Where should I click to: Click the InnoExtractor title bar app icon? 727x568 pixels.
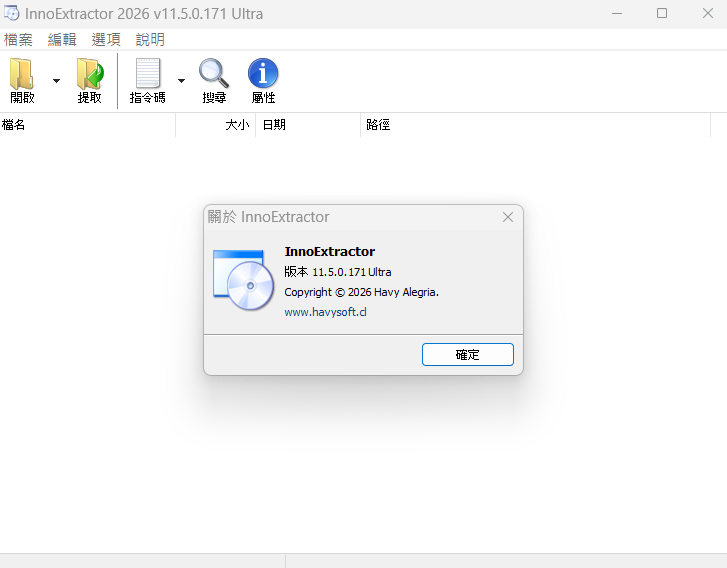[11, 14]
